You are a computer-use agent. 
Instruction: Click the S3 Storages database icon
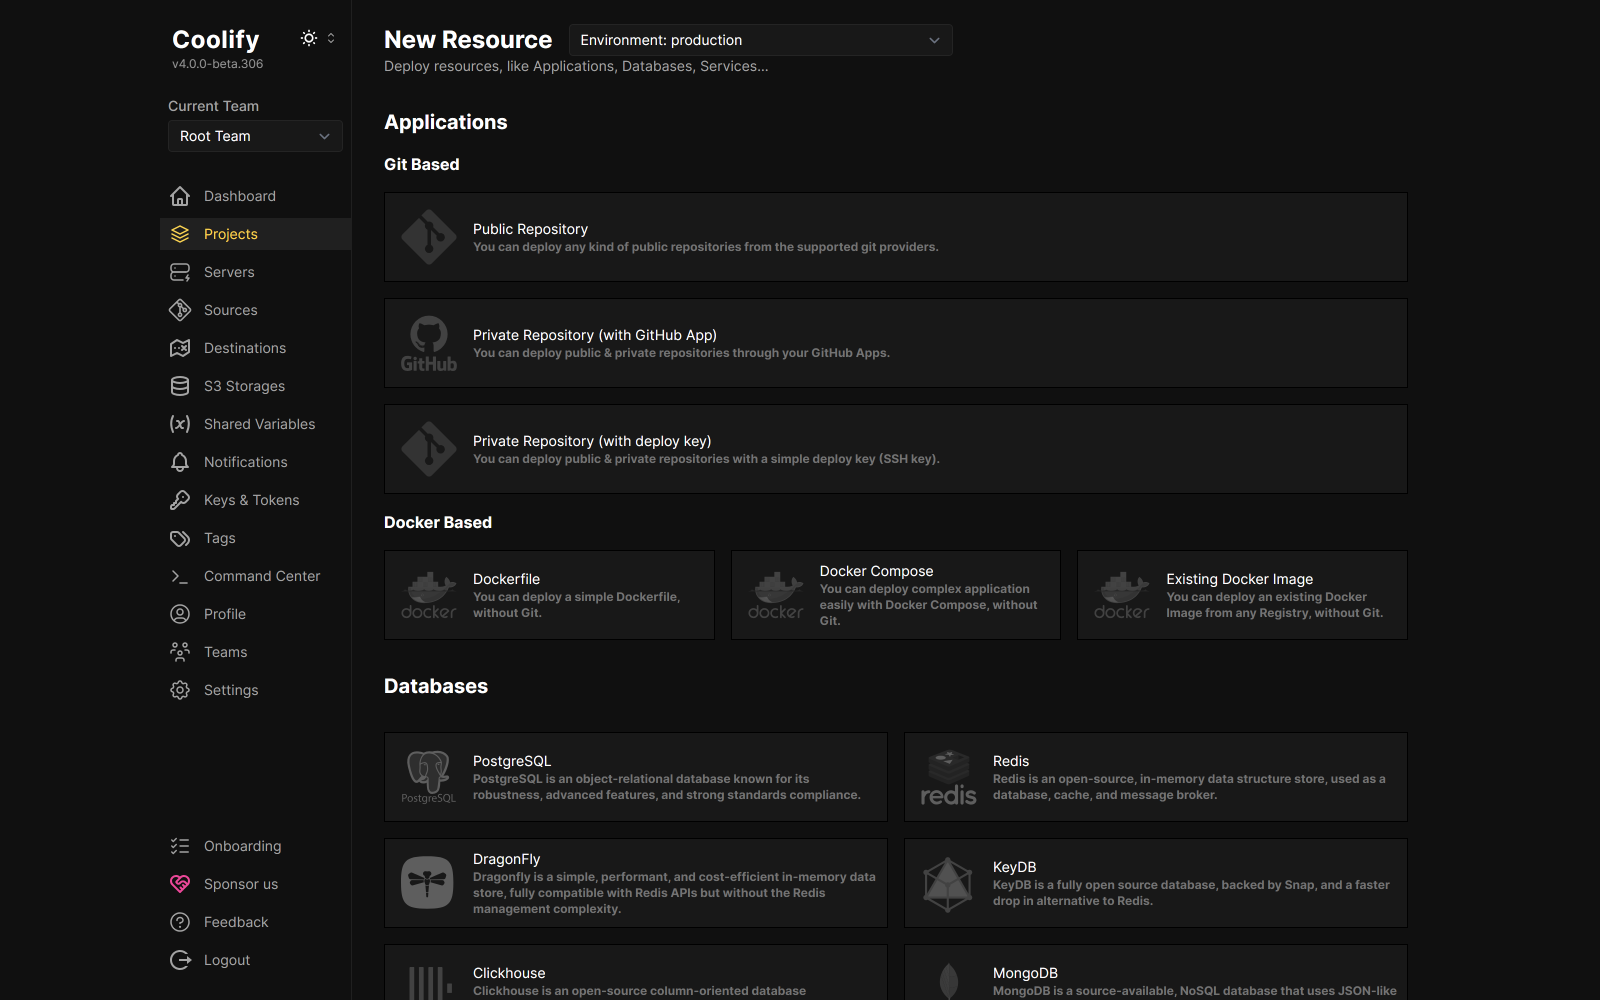(180, 385)
